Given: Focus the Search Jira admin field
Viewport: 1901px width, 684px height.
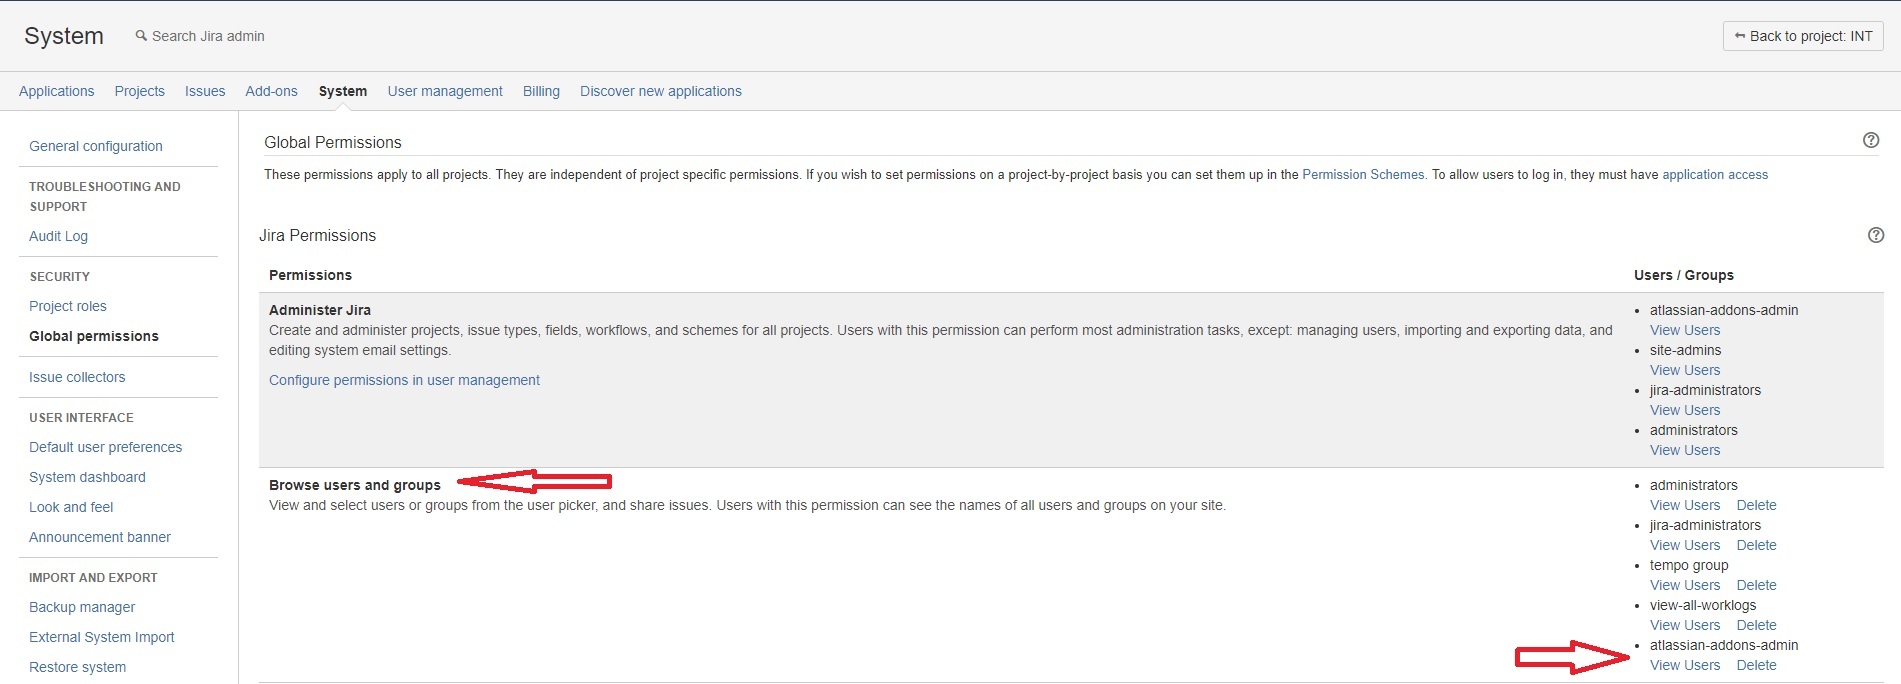Looking at the screenshot, I should [208, 36].
